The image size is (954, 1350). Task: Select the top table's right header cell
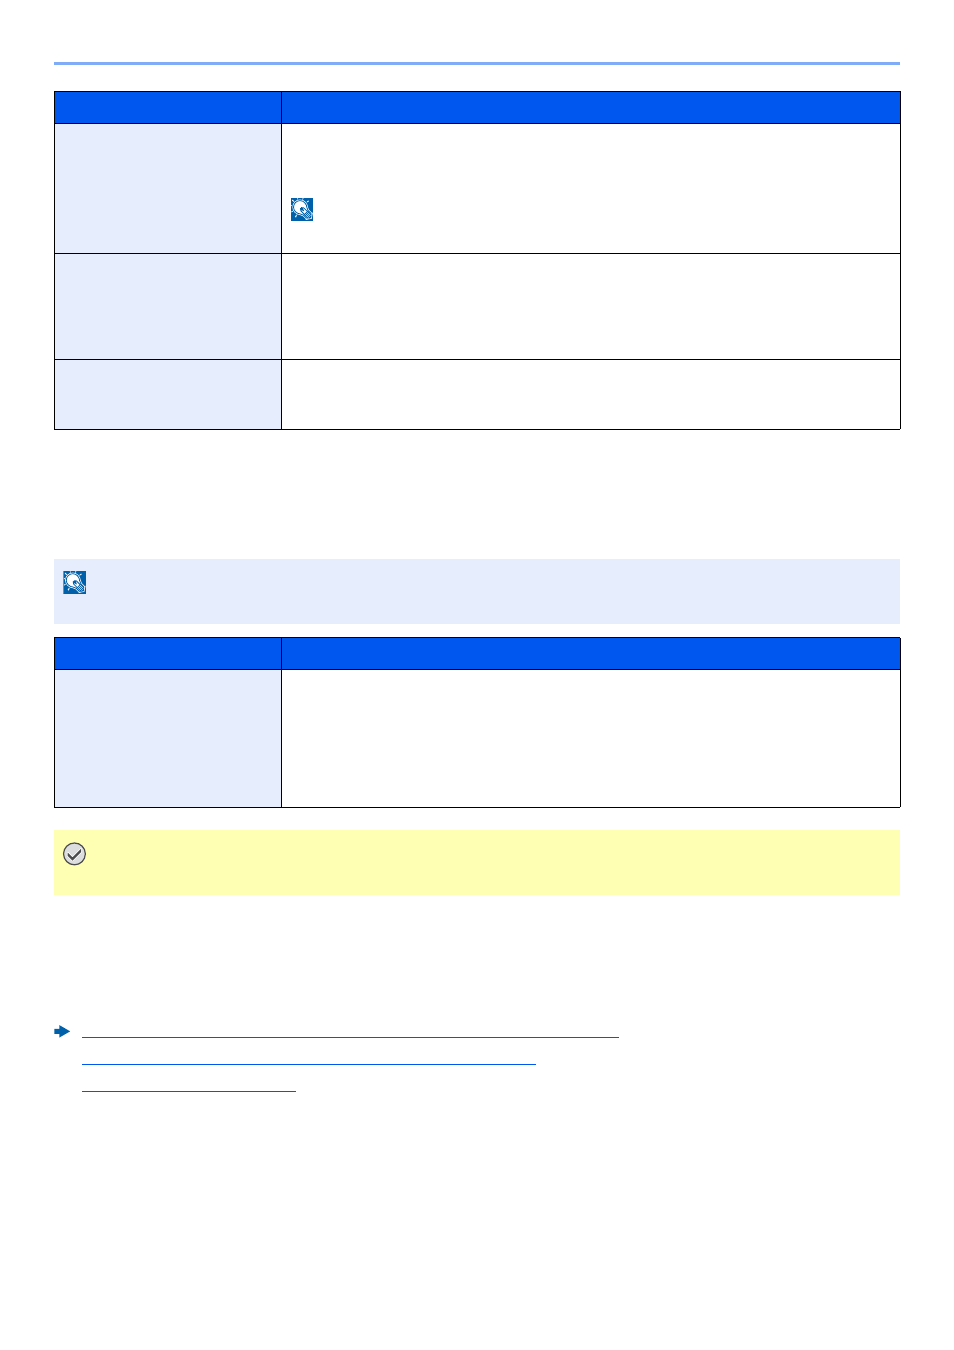tap(590, 108)
